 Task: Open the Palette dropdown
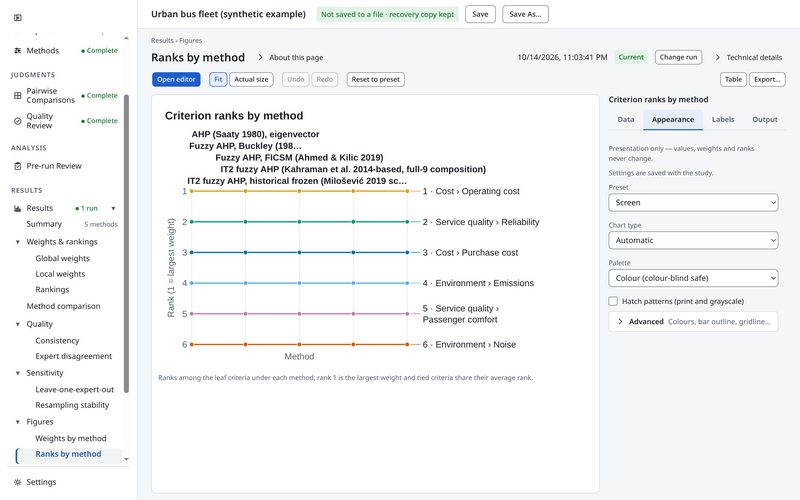point(693,278)
